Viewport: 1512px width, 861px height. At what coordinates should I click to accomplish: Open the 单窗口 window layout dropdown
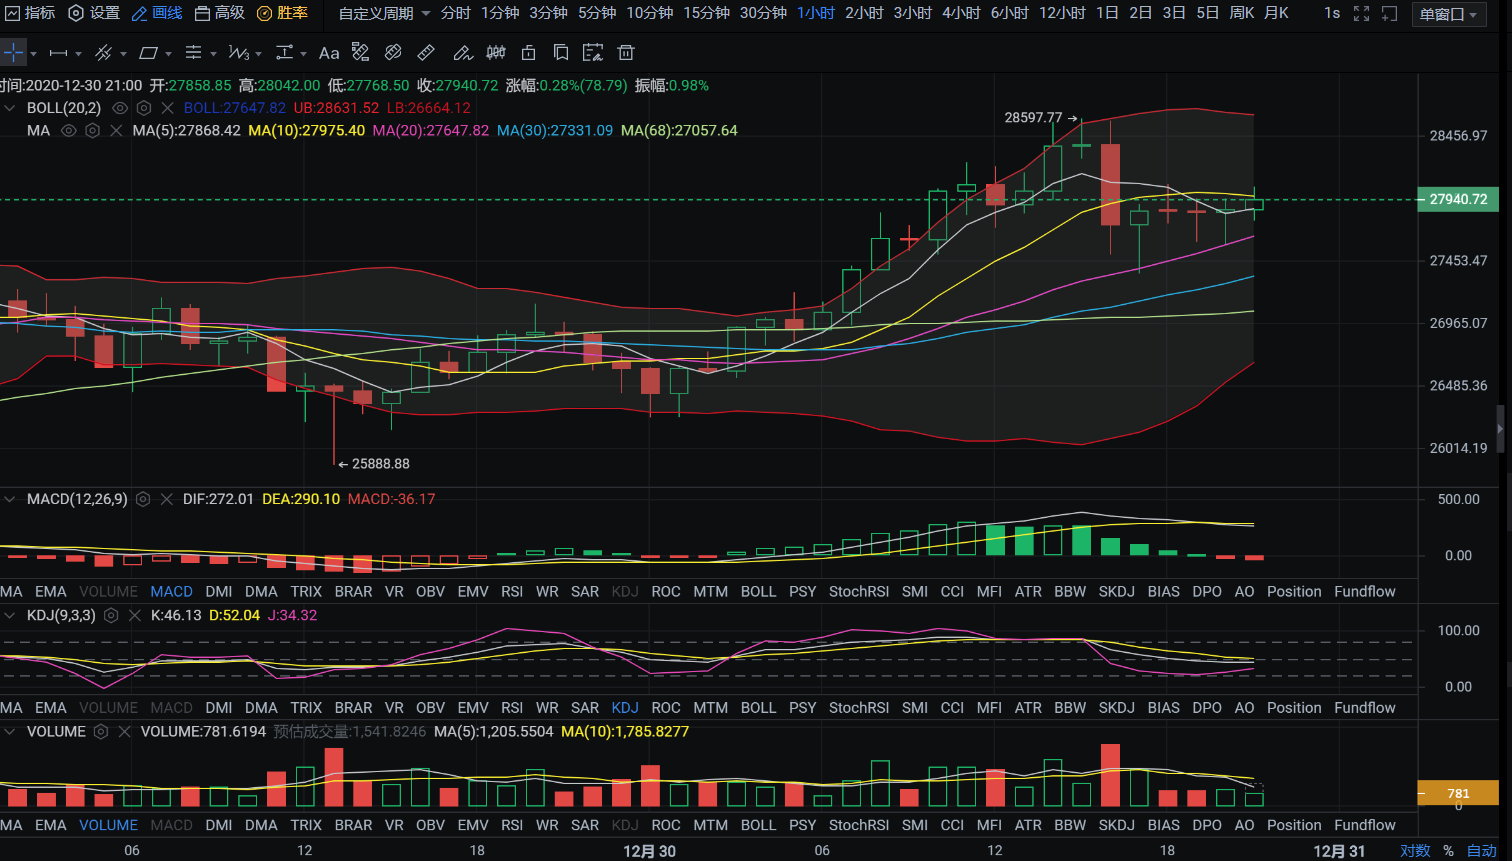pyautogui.click(x=1448, y=14)
